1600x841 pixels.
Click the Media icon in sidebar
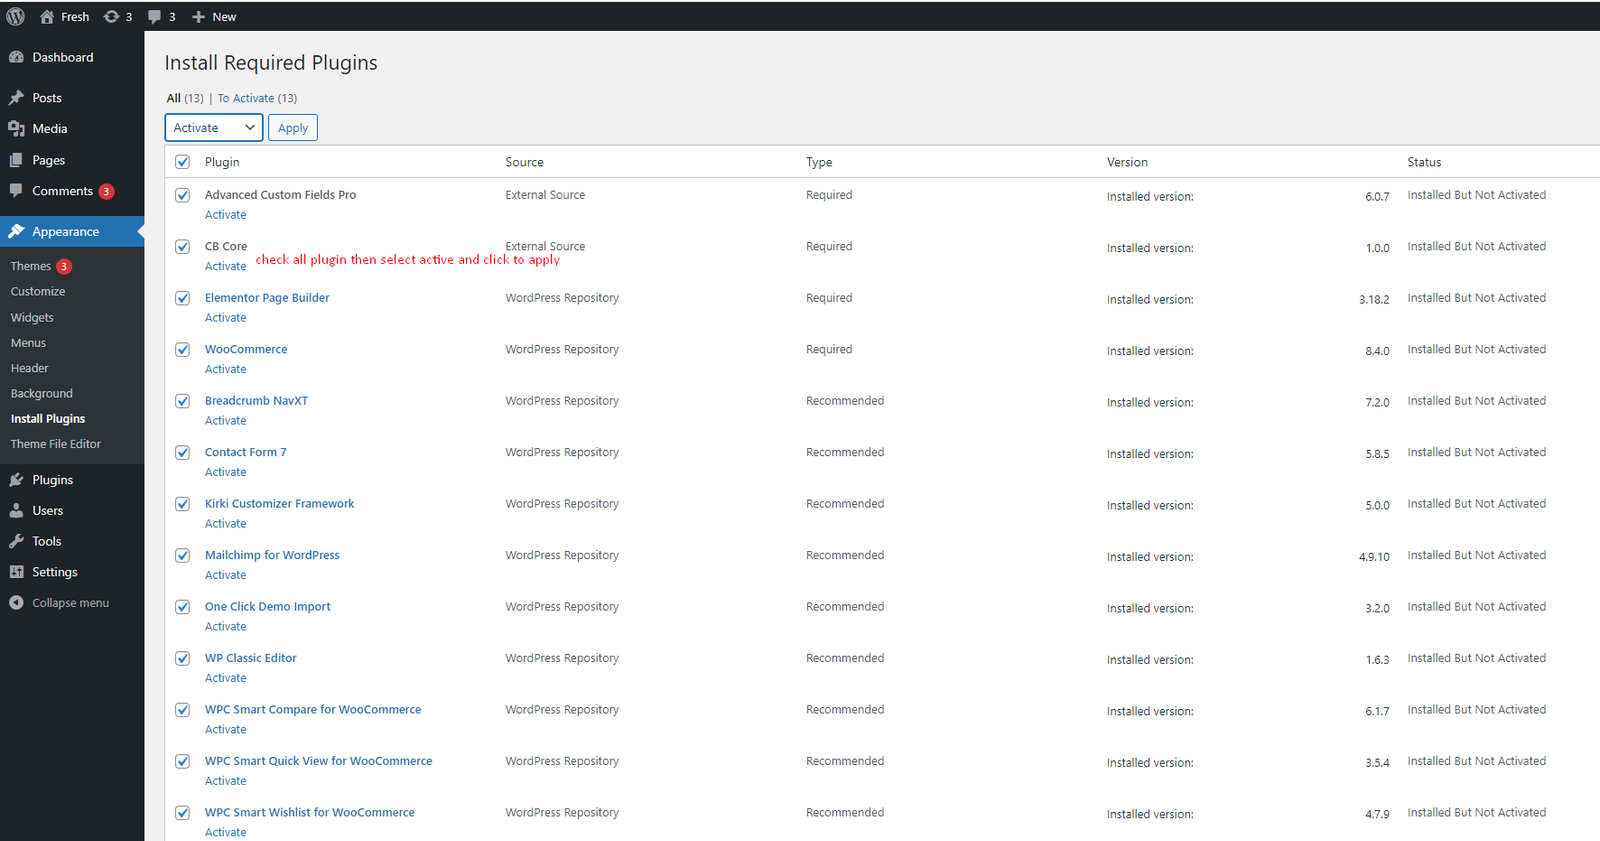16,129
